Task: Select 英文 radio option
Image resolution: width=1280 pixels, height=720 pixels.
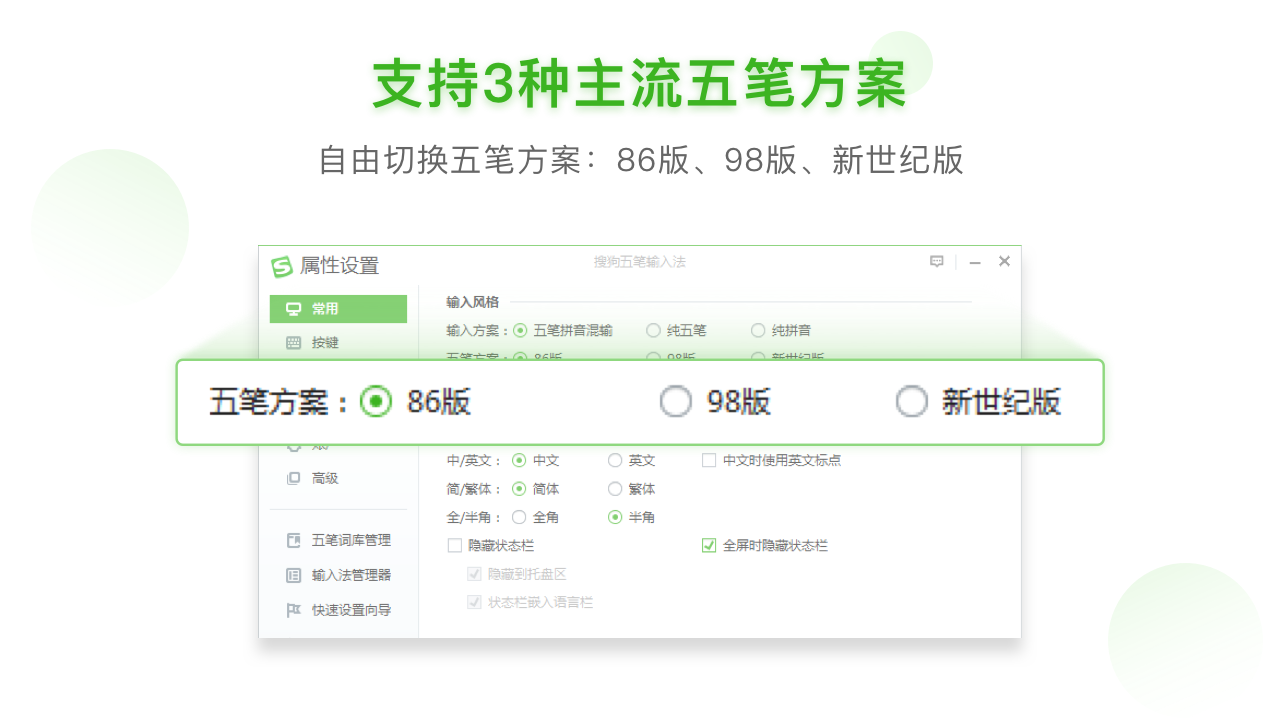Action: click(615, 461)
